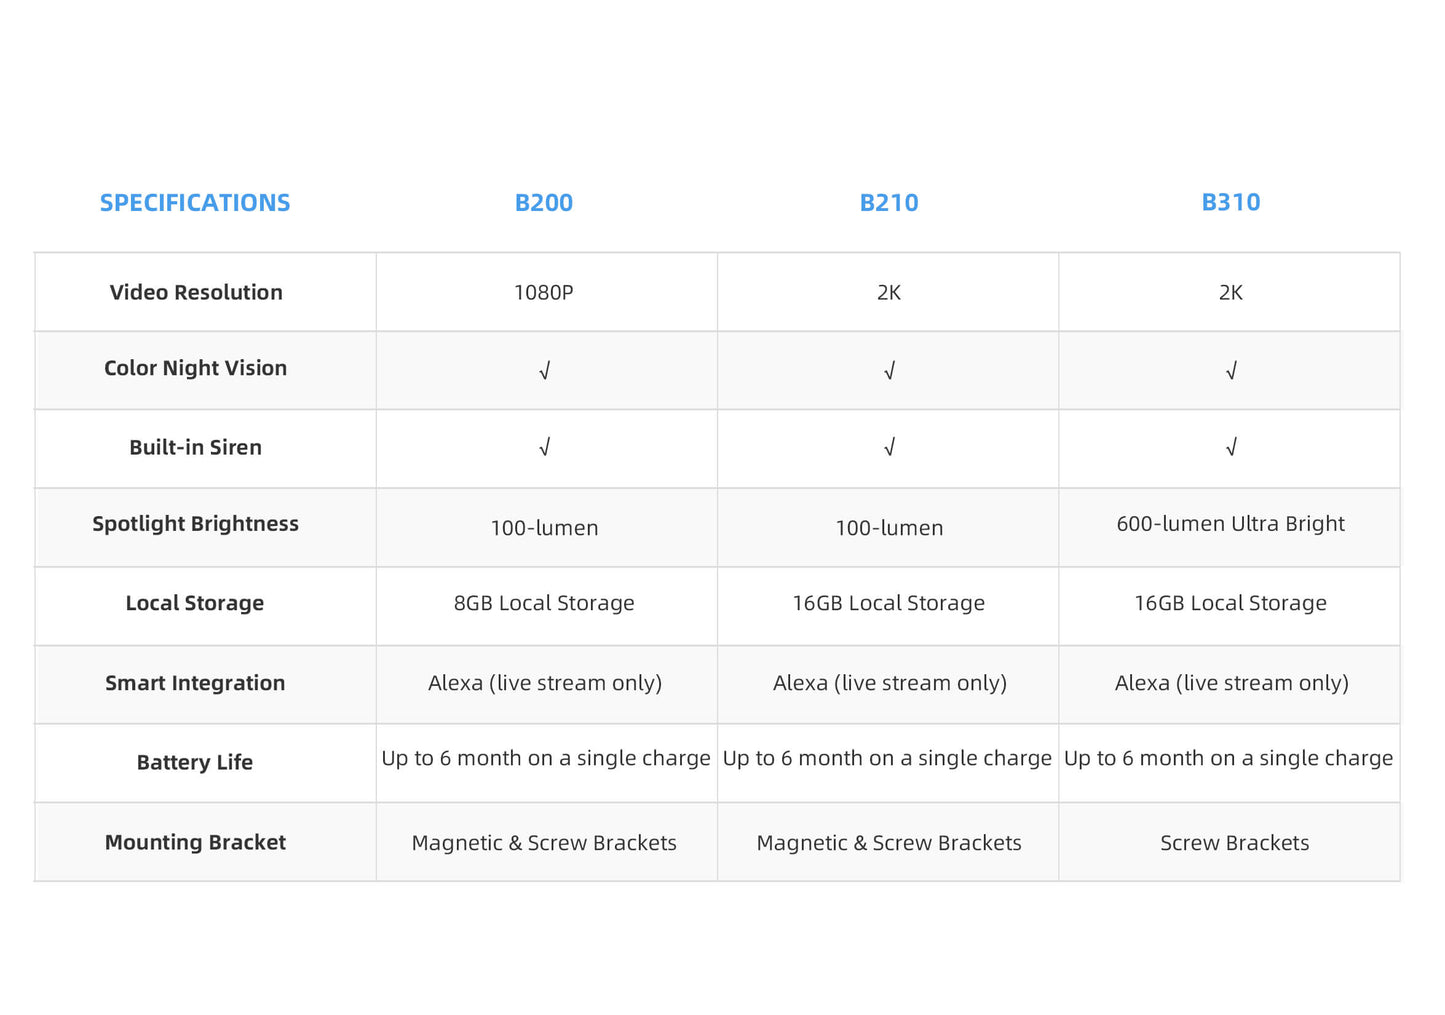Image resolution: width=1445 pixels, height=1015 pixels.
Task: Select the Battery Life row label
Action: 195,762
